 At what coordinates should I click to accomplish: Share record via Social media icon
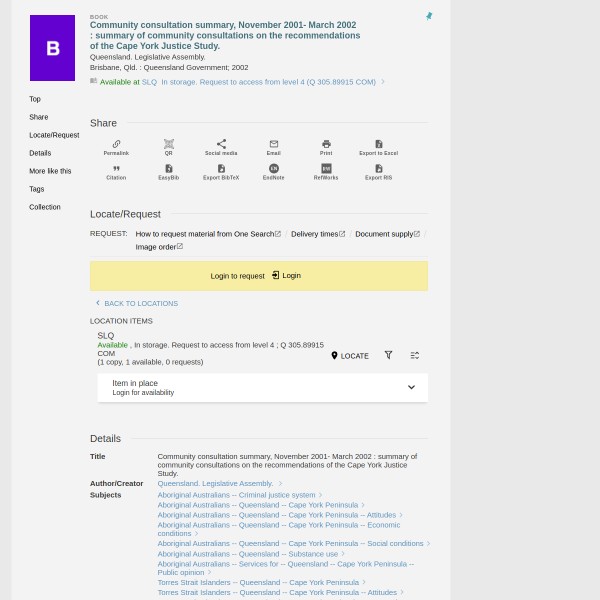[221, 147]
